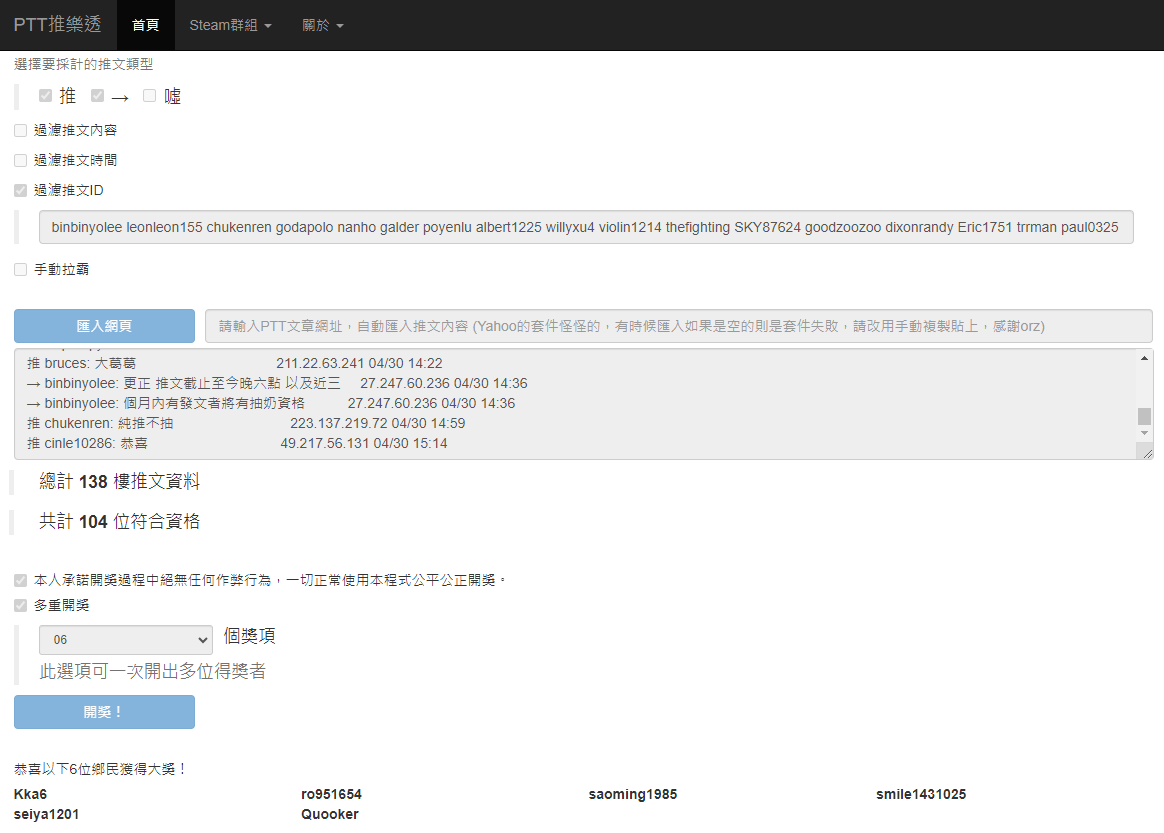Viewport: 1164px width, 833px height.
Task: Toggle 多重開獎 checkbox
Action: coord(21,606)
